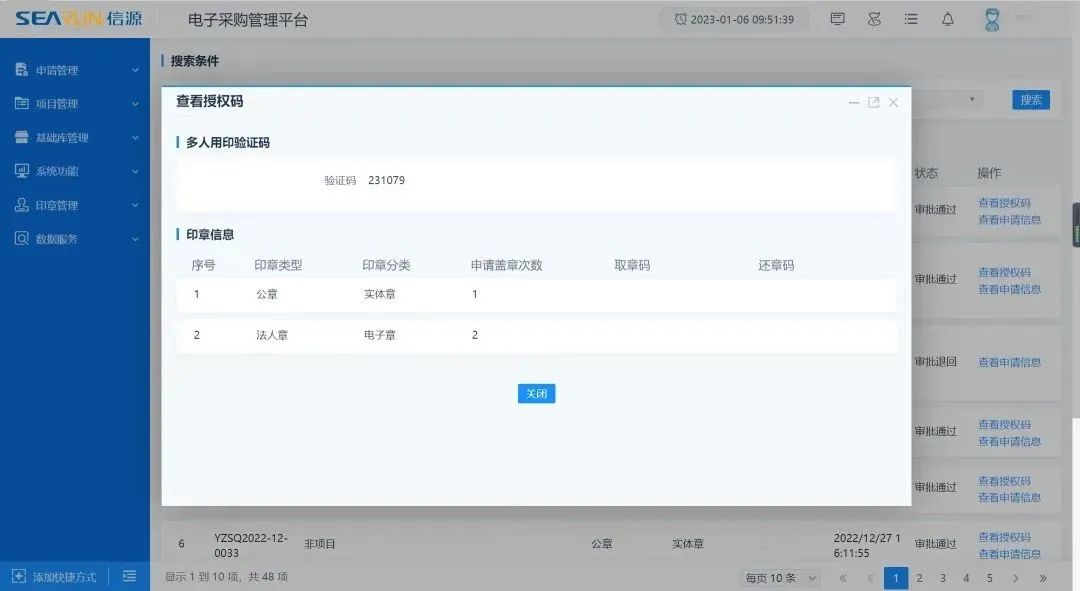The height and width of the screenshot is (591, 1080).
Task: Go to page 3 in pagination
Action: coord(942,577)
